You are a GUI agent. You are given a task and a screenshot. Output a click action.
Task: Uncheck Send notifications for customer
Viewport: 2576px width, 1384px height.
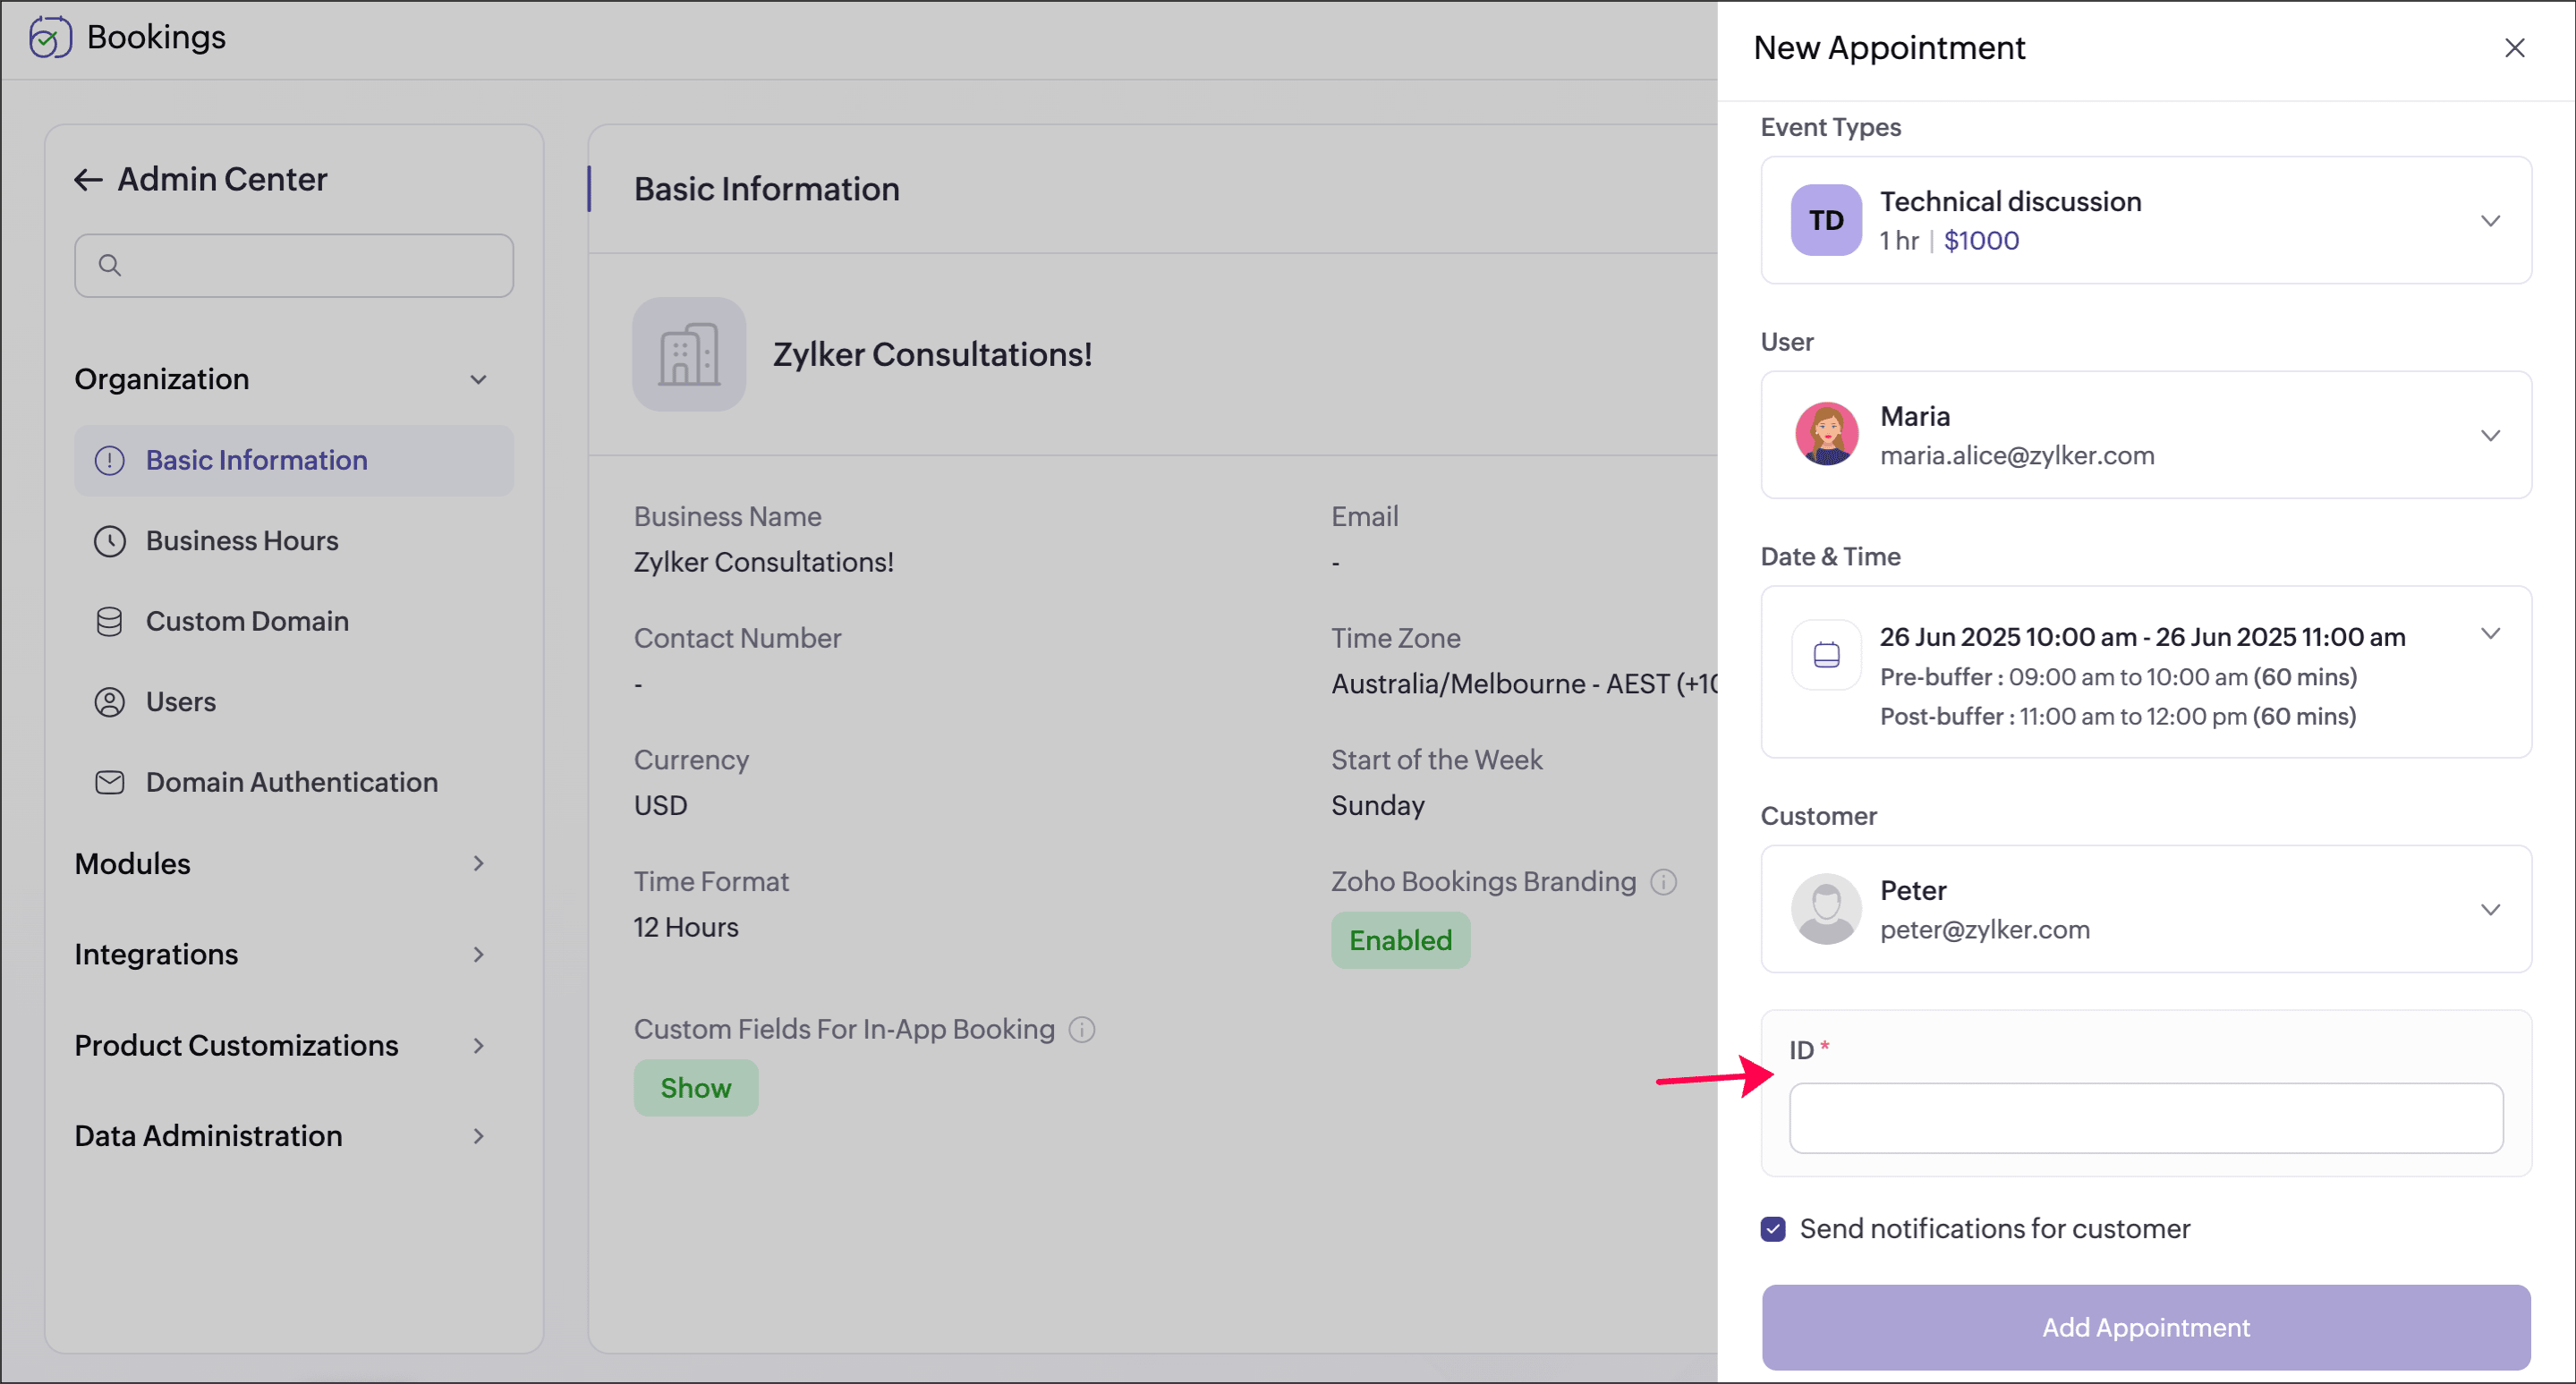pyautogui.click(x=1773, y=1229)
